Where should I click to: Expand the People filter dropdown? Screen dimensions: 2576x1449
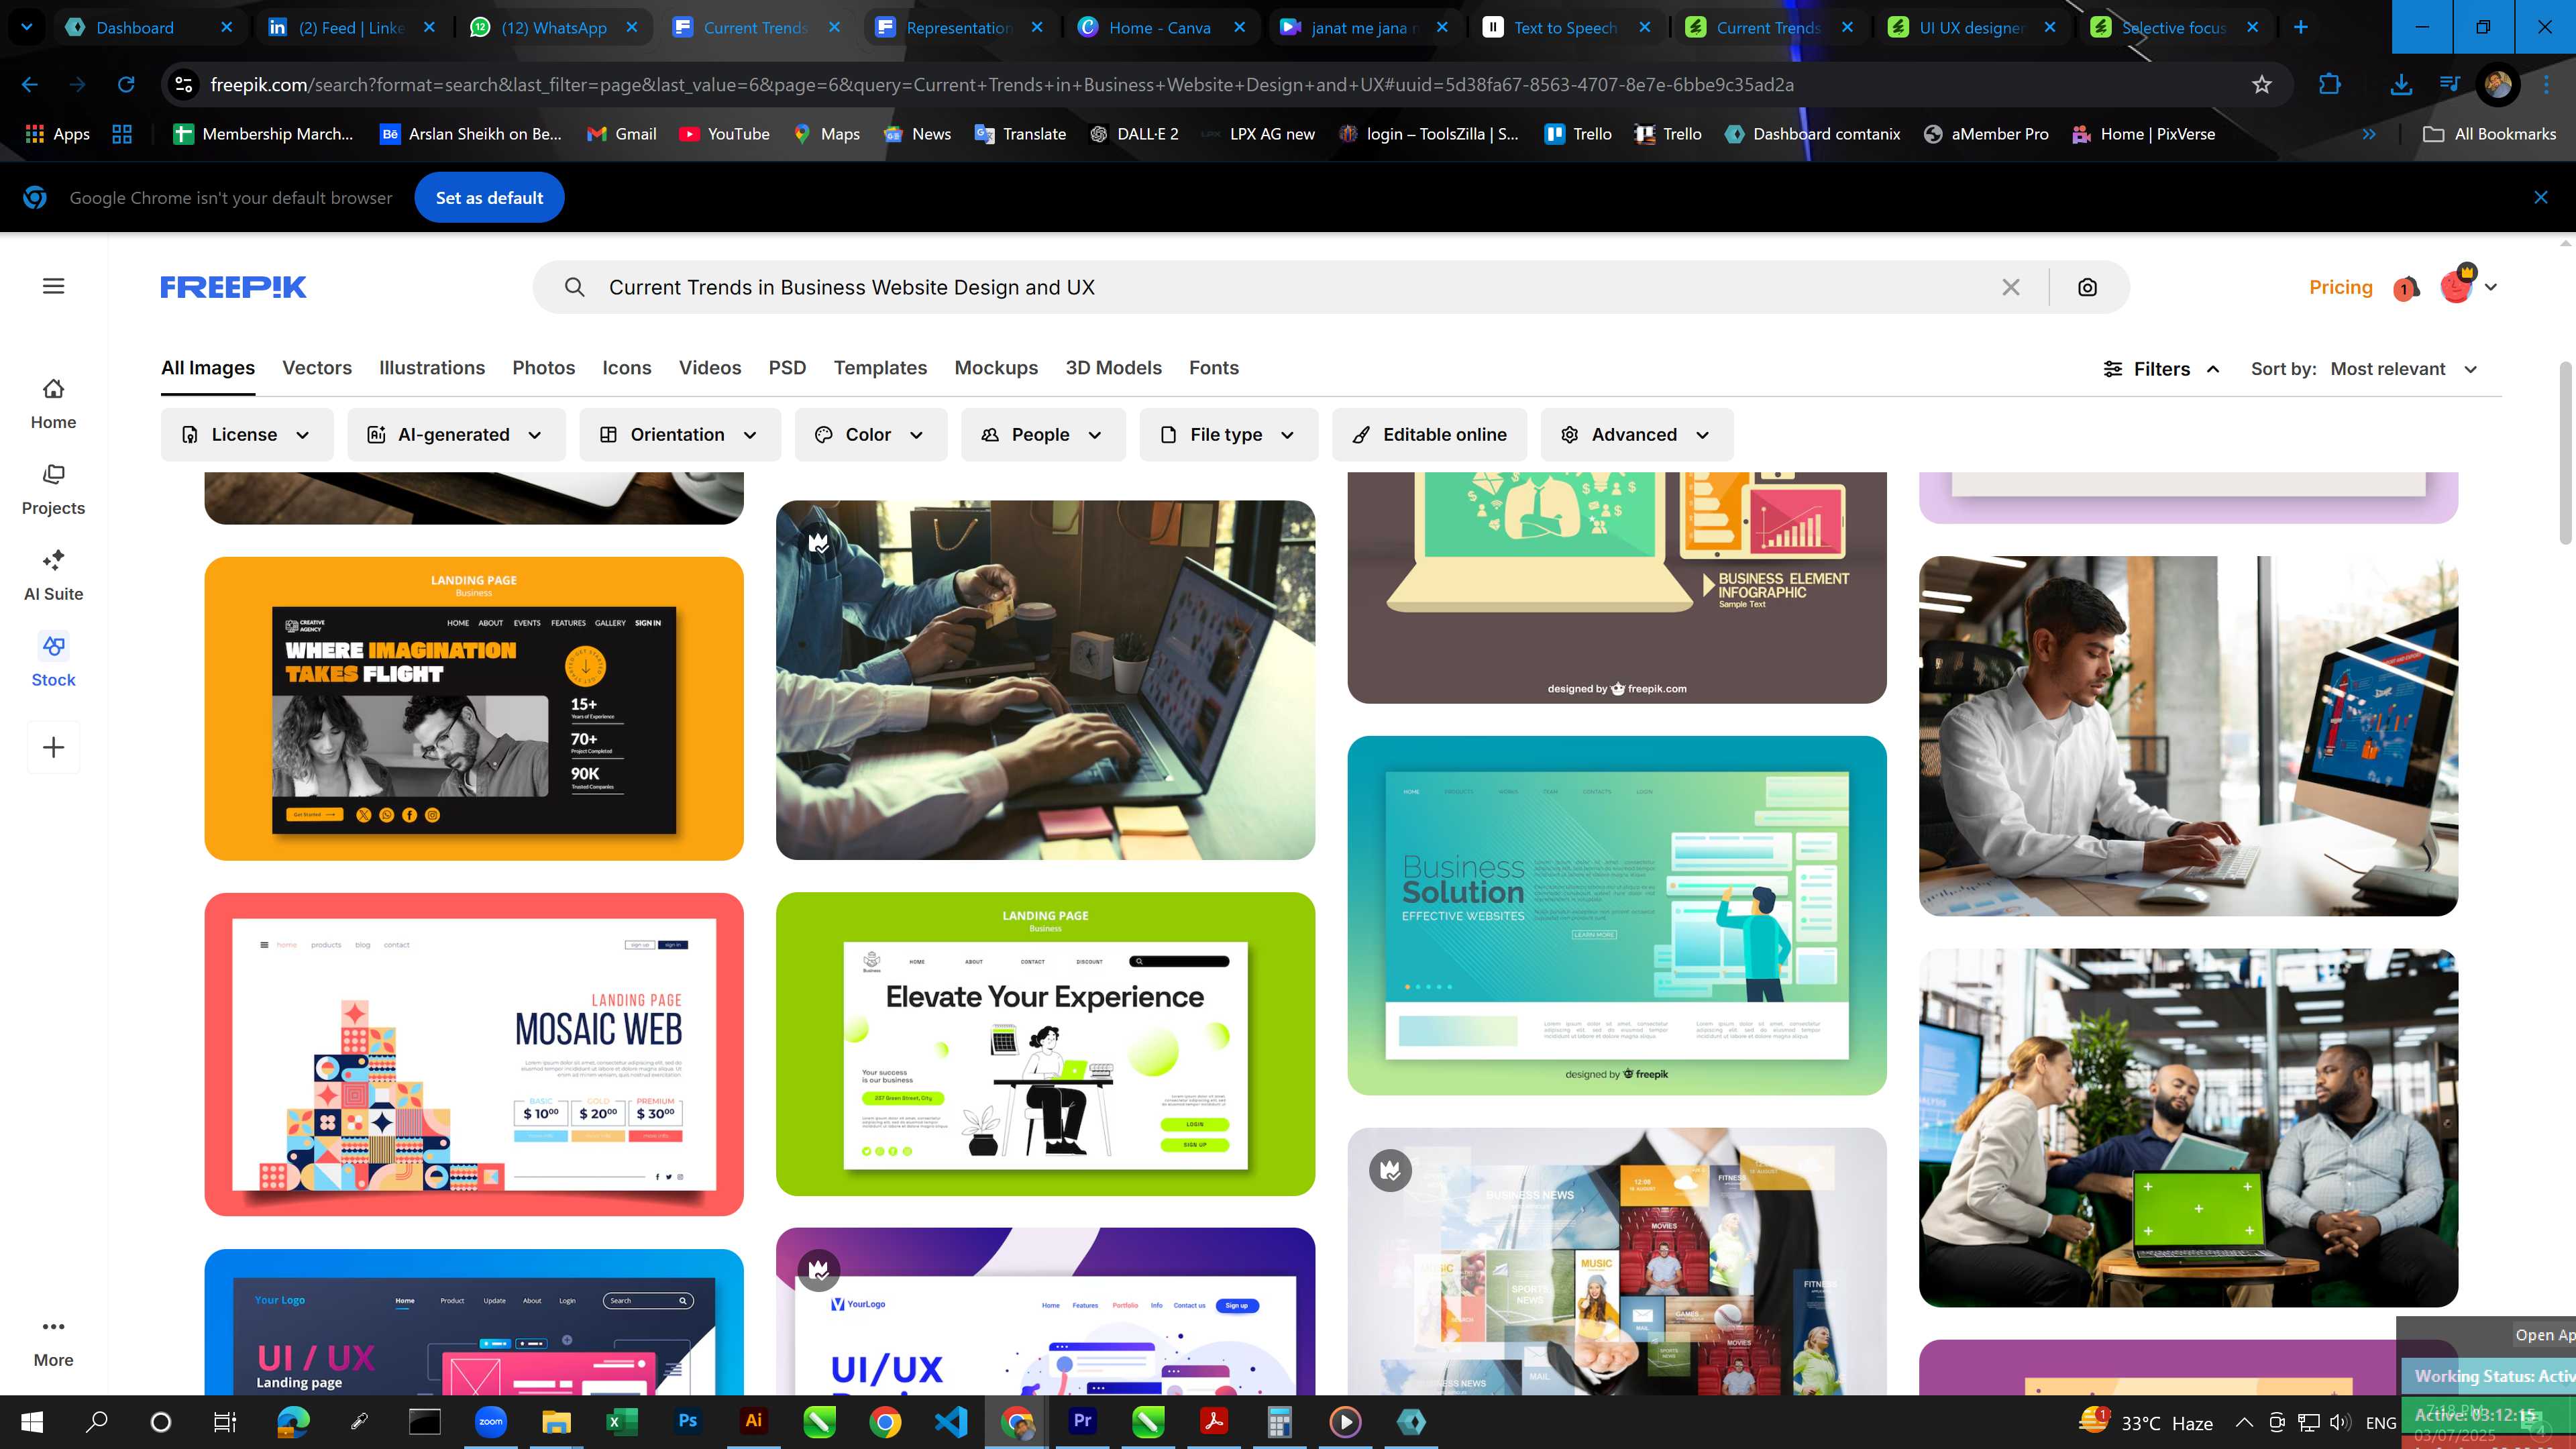pos(1043,434)
